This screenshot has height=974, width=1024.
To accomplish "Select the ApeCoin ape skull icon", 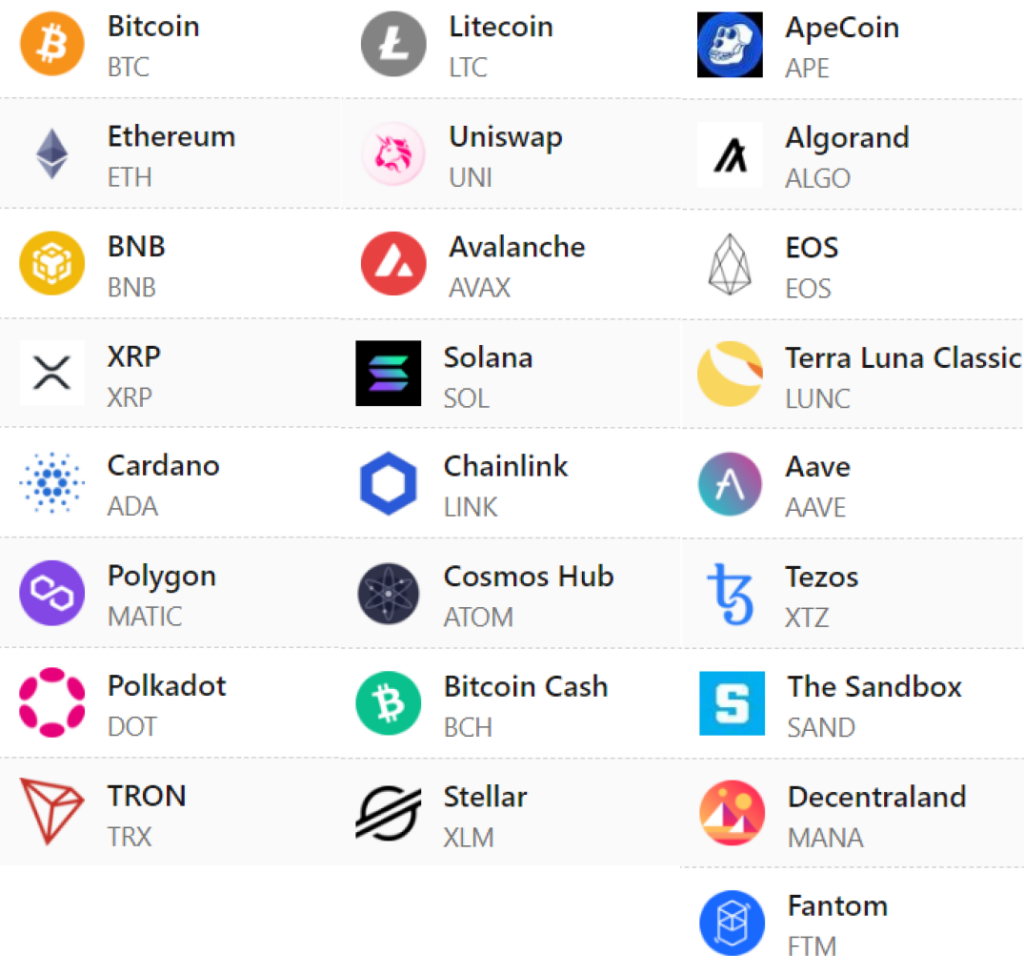I will click(x=730, y=45).
